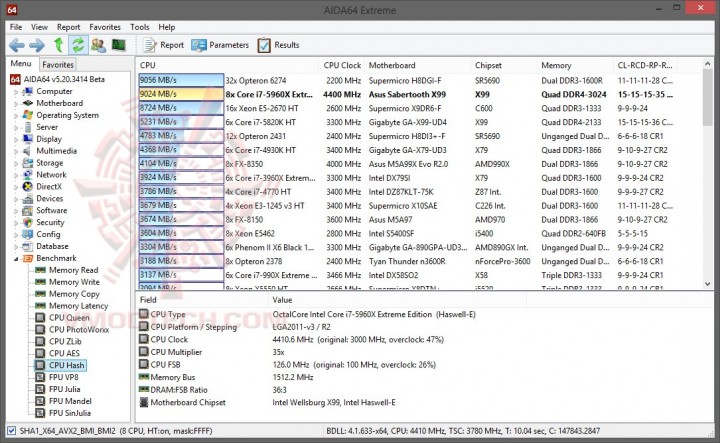Click the CL-RCD-RP-R column header
720x443 pixels.
(645, 65)
